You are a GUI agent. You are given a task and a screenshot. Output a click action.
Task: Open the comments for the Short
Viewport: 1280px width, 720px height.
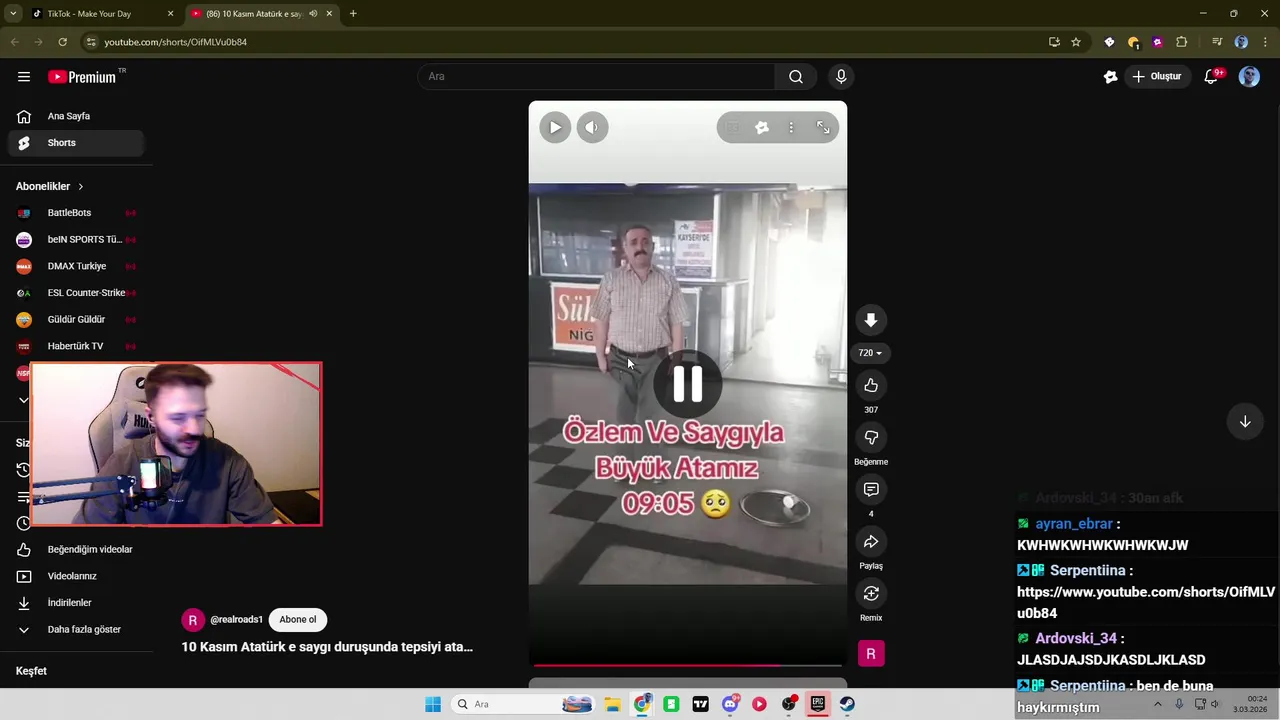(871, 489)
